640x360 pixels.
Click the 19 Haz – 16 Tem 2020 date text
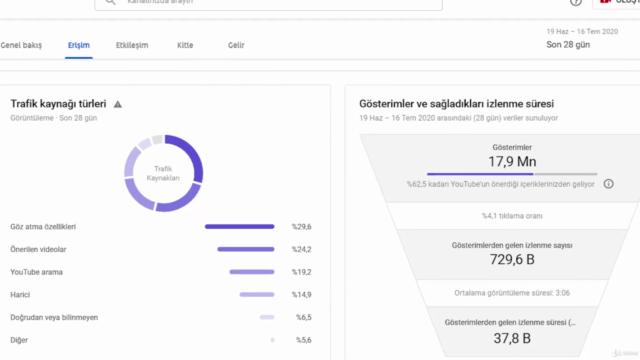(582, 31)
